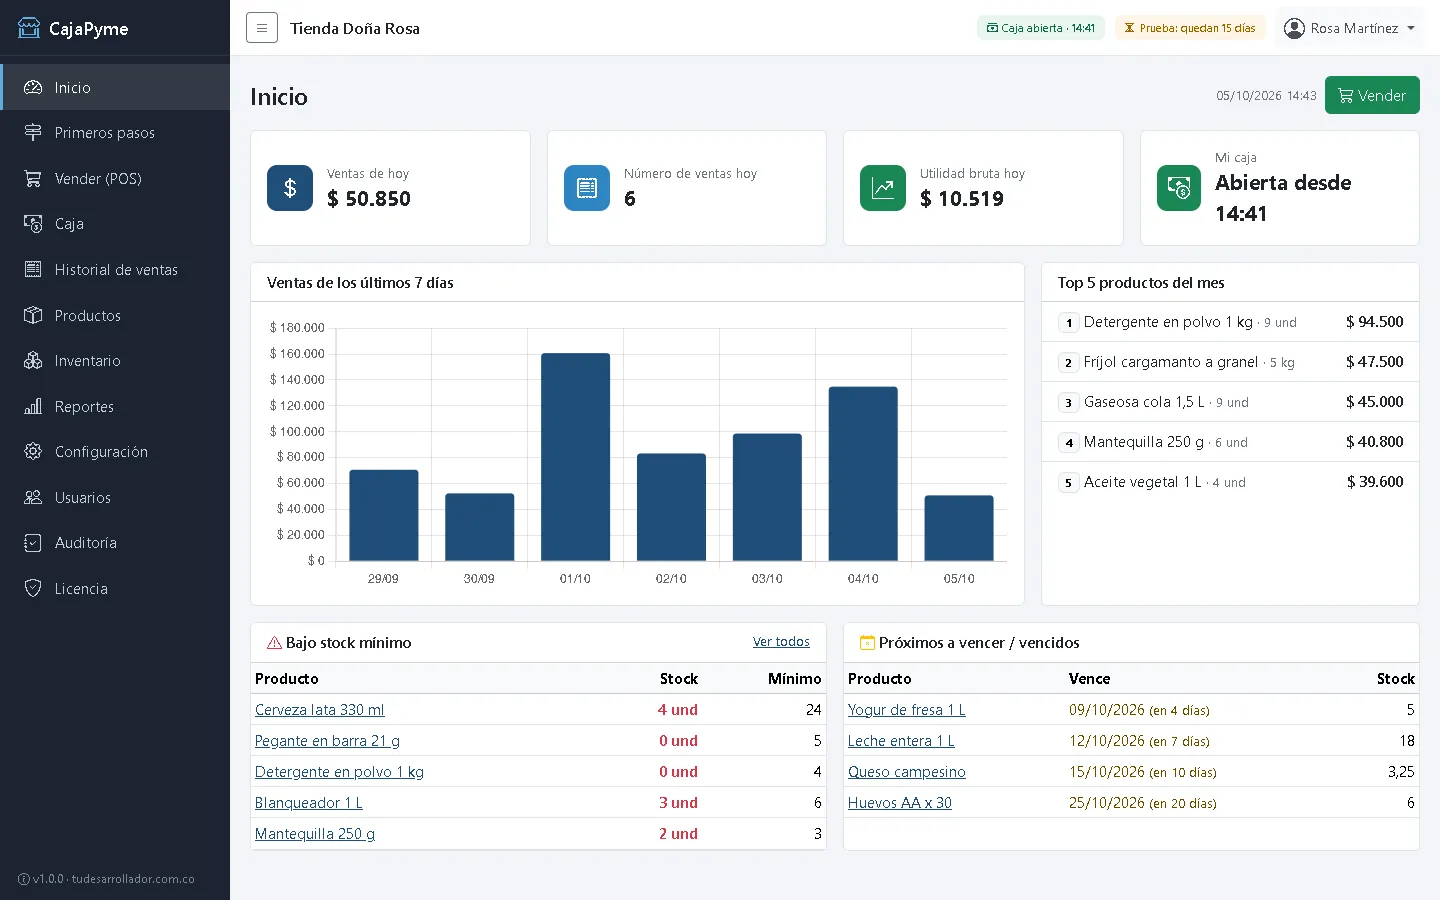Click the 04/10 bar in sales chart
1440x900 pixels.
coord(863,474)
